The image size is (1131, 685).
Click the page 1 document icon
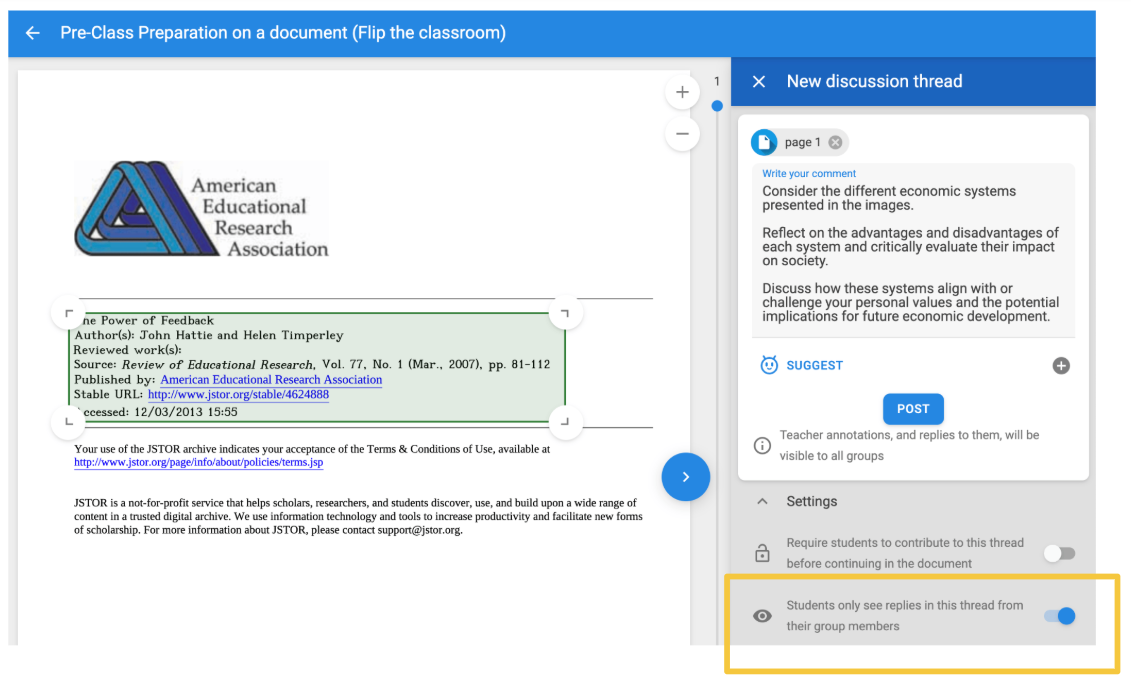coord(764,143)
